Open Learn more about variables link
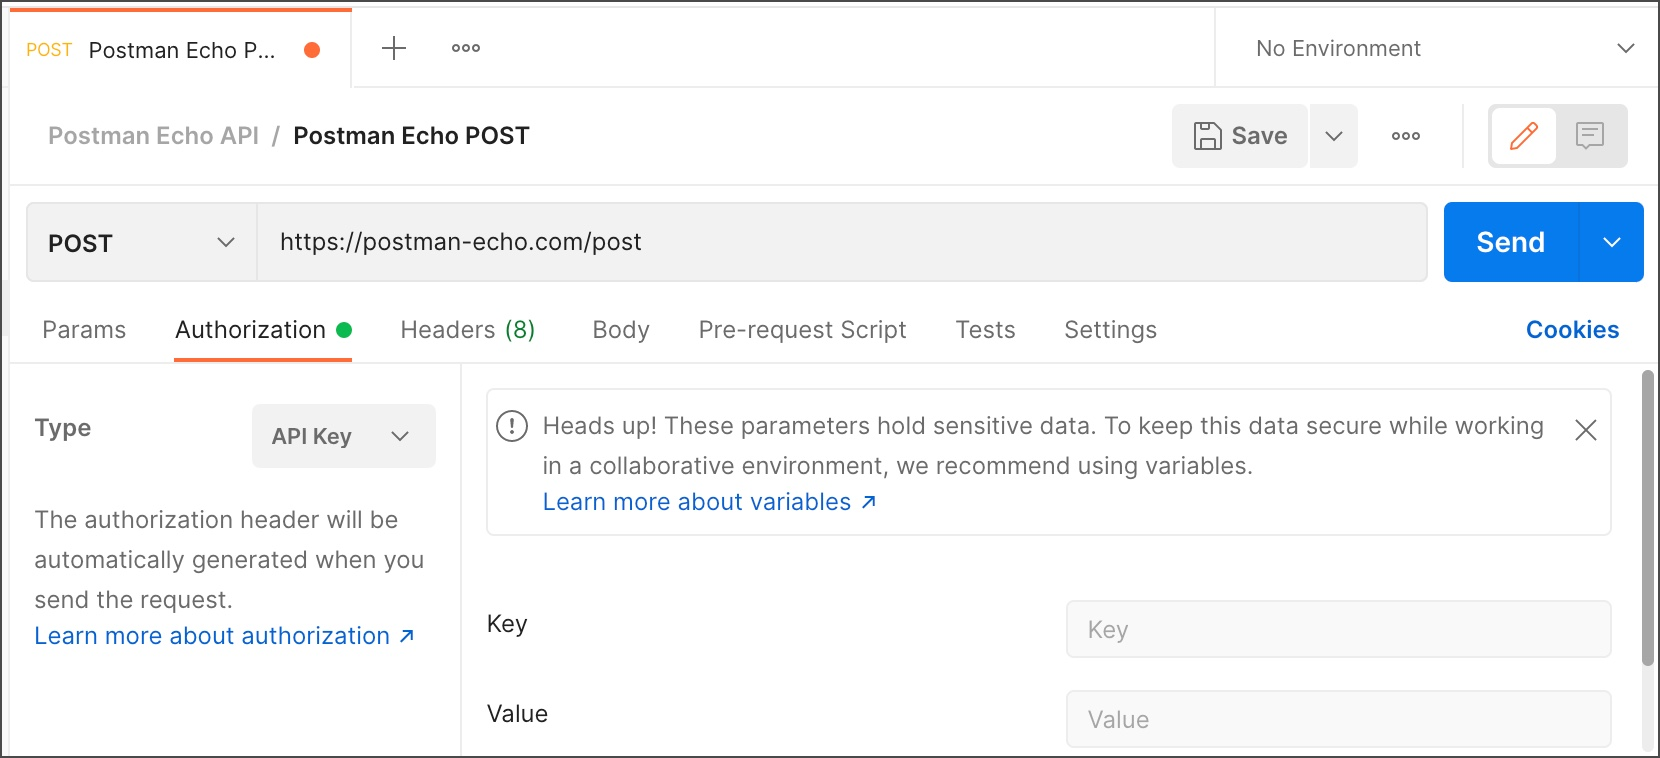Image resolution: width=1660 pixels, height=758 pixels. click(710, 502)
